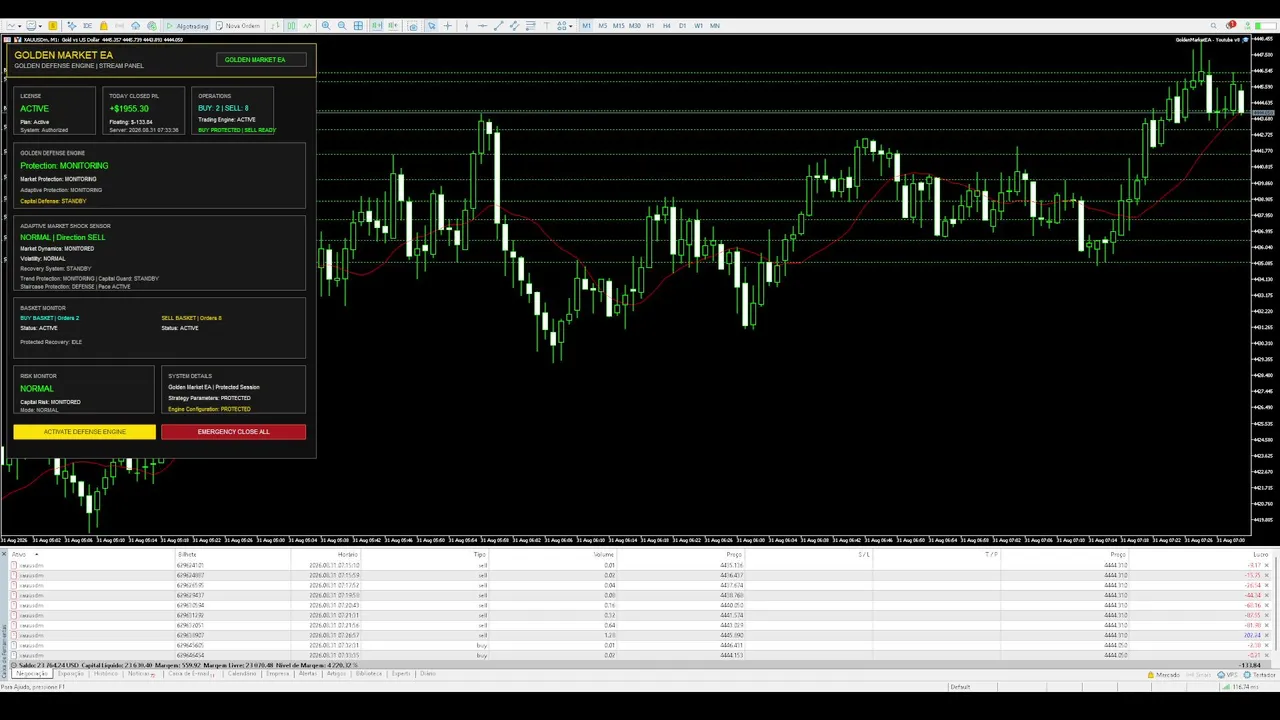Screen dimensions: 1280x720
Task: Close the Toolbox panel with X
Action: [4, 554]
